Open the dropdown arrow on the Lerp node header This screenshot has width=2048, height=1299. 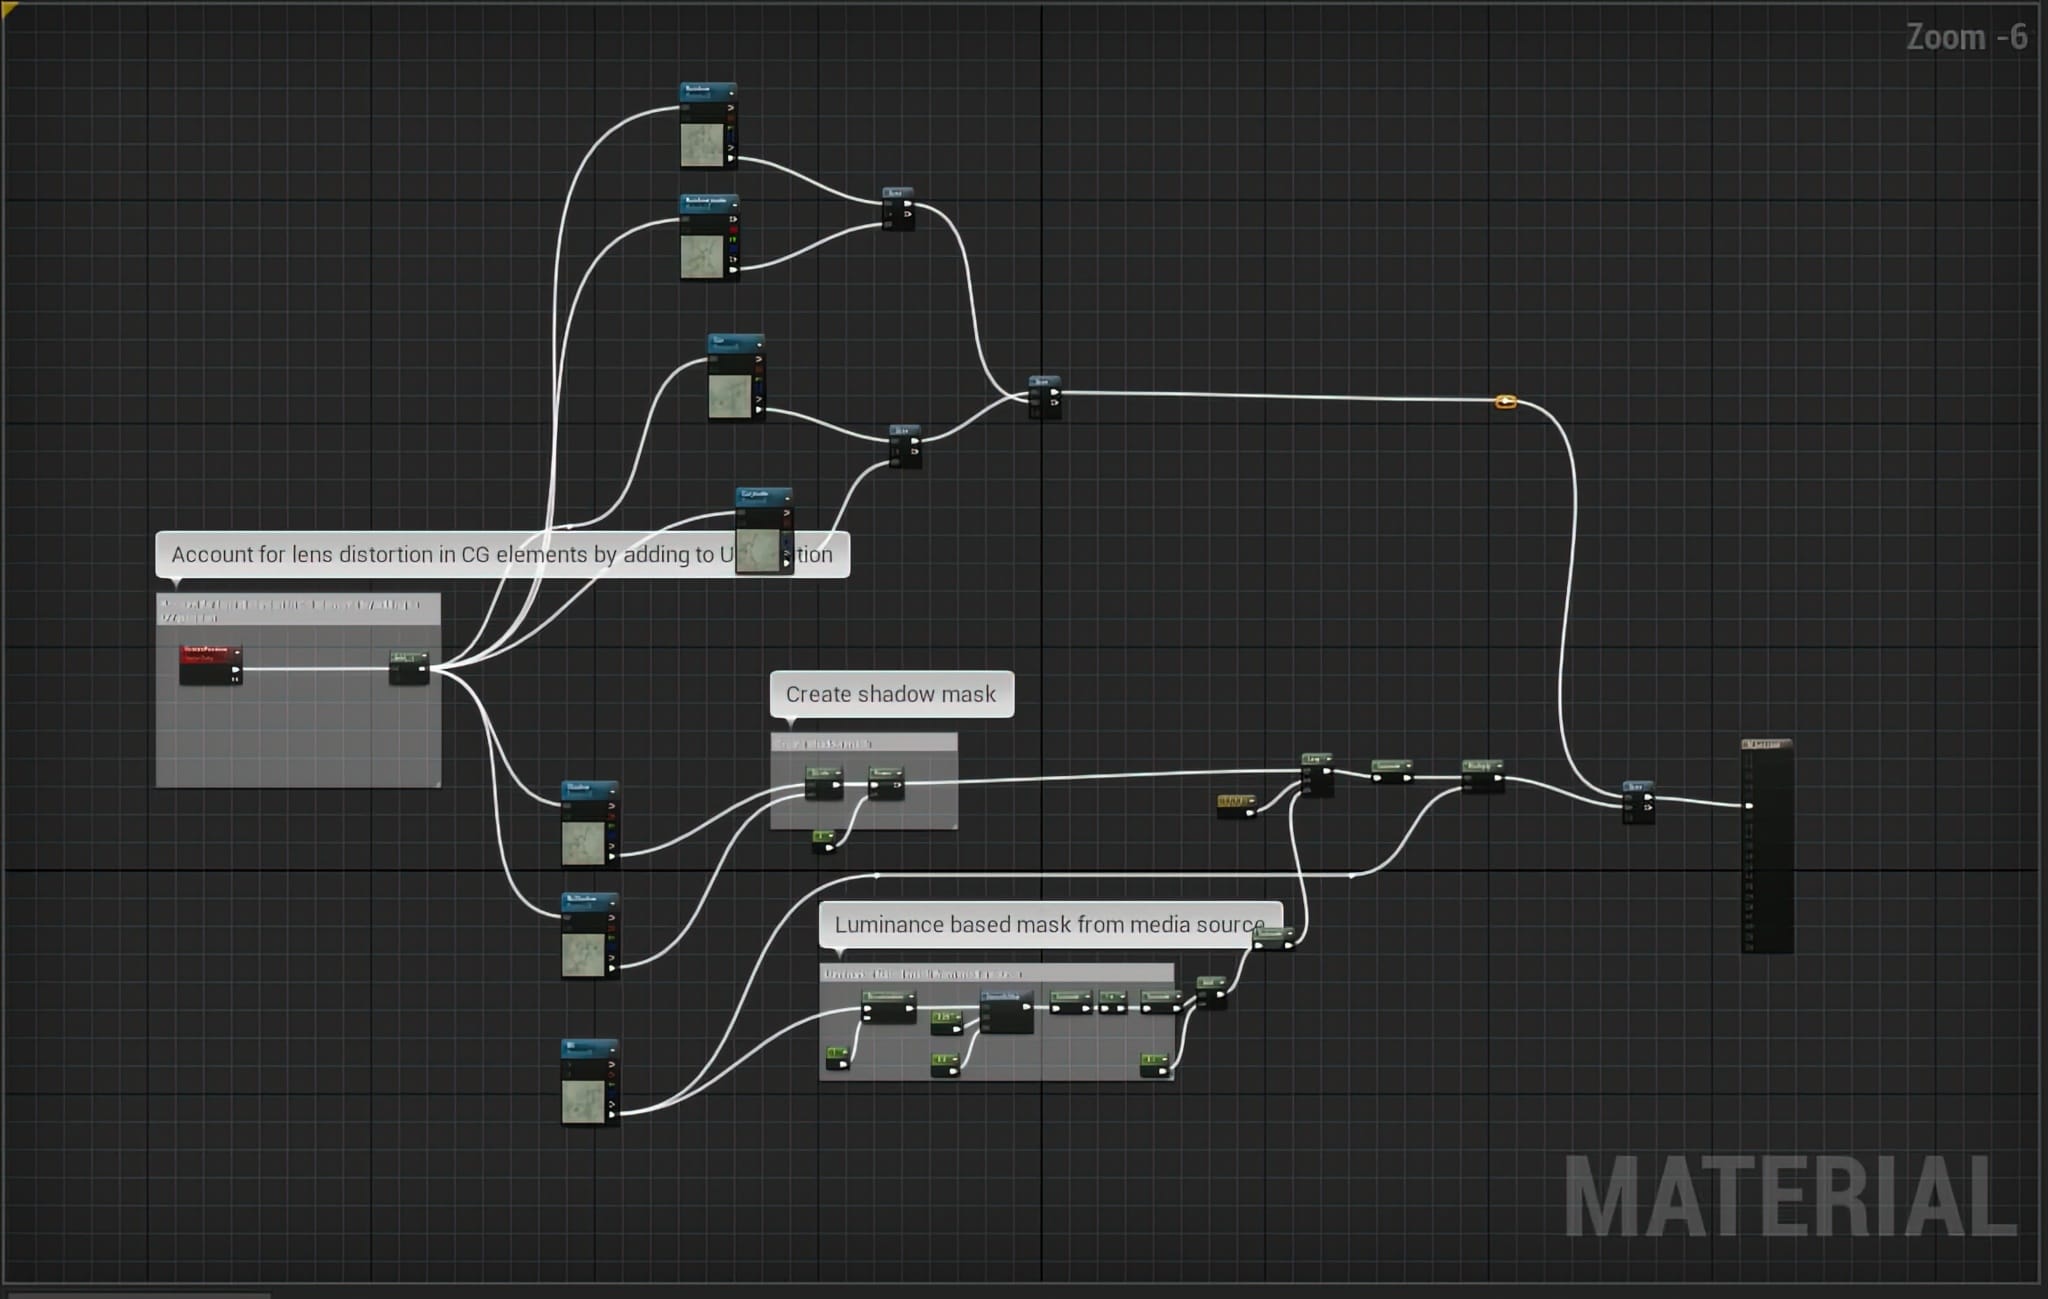[1331, 758]
